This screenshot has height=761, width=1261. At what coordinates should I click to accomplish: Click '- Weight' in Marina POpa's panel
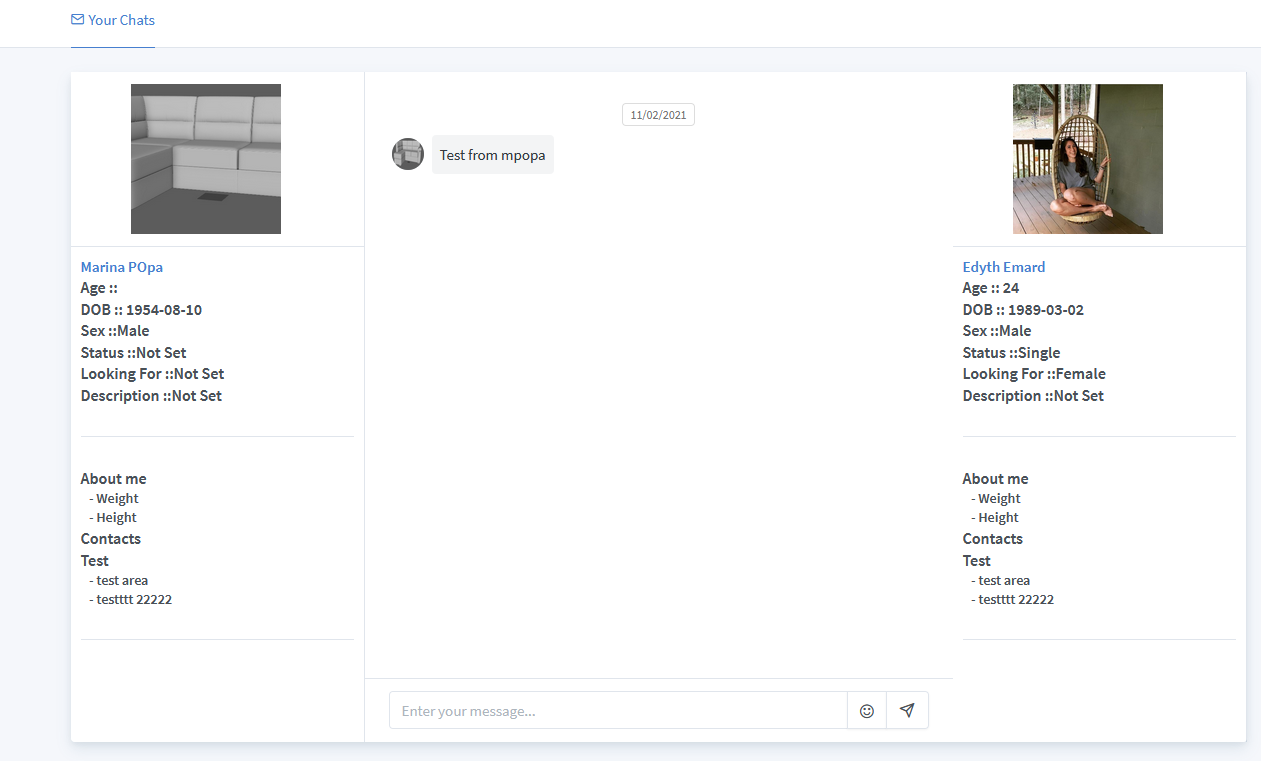[x=114, y=499]
